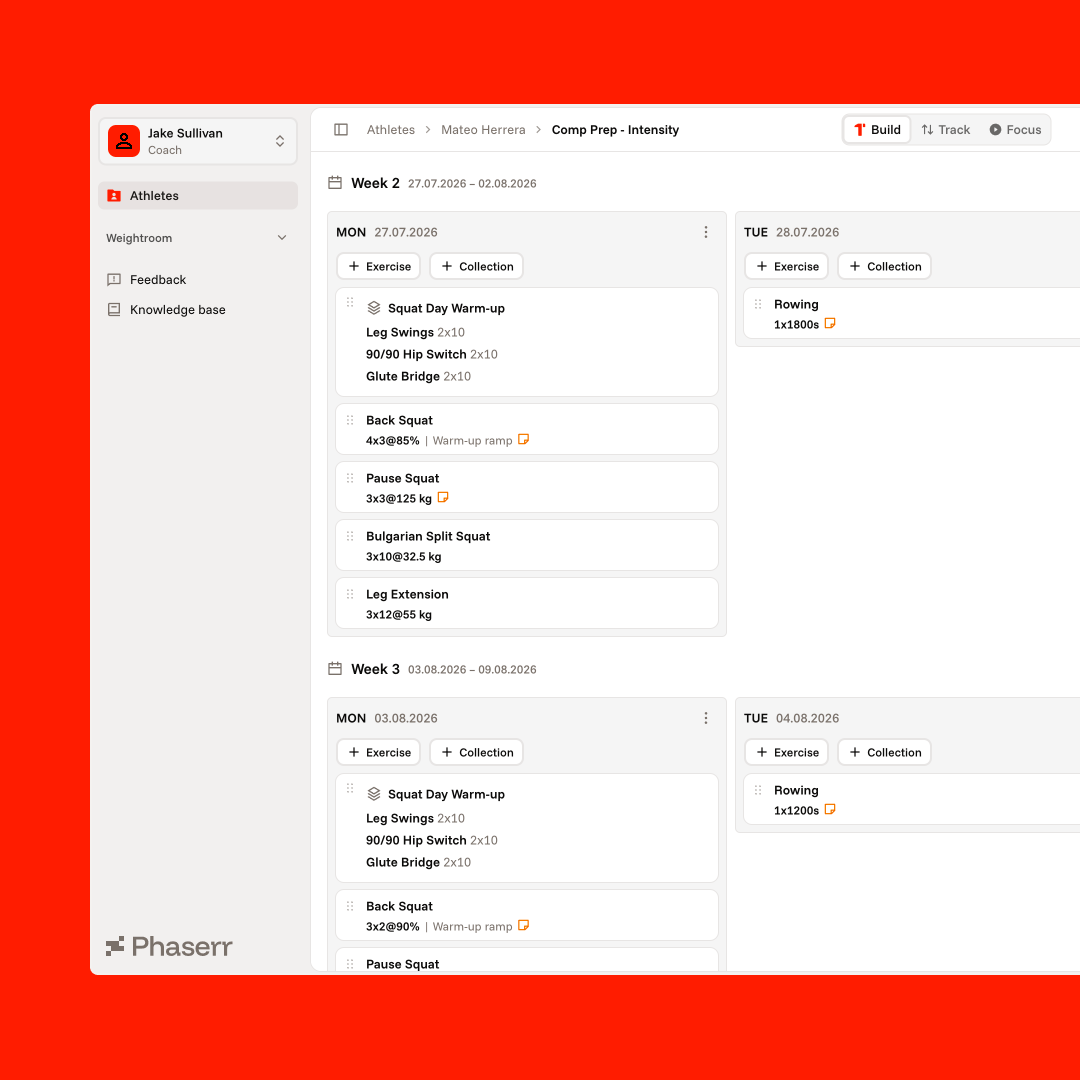Go to Mateo Herrera breadcrumb

pos(483,129)
